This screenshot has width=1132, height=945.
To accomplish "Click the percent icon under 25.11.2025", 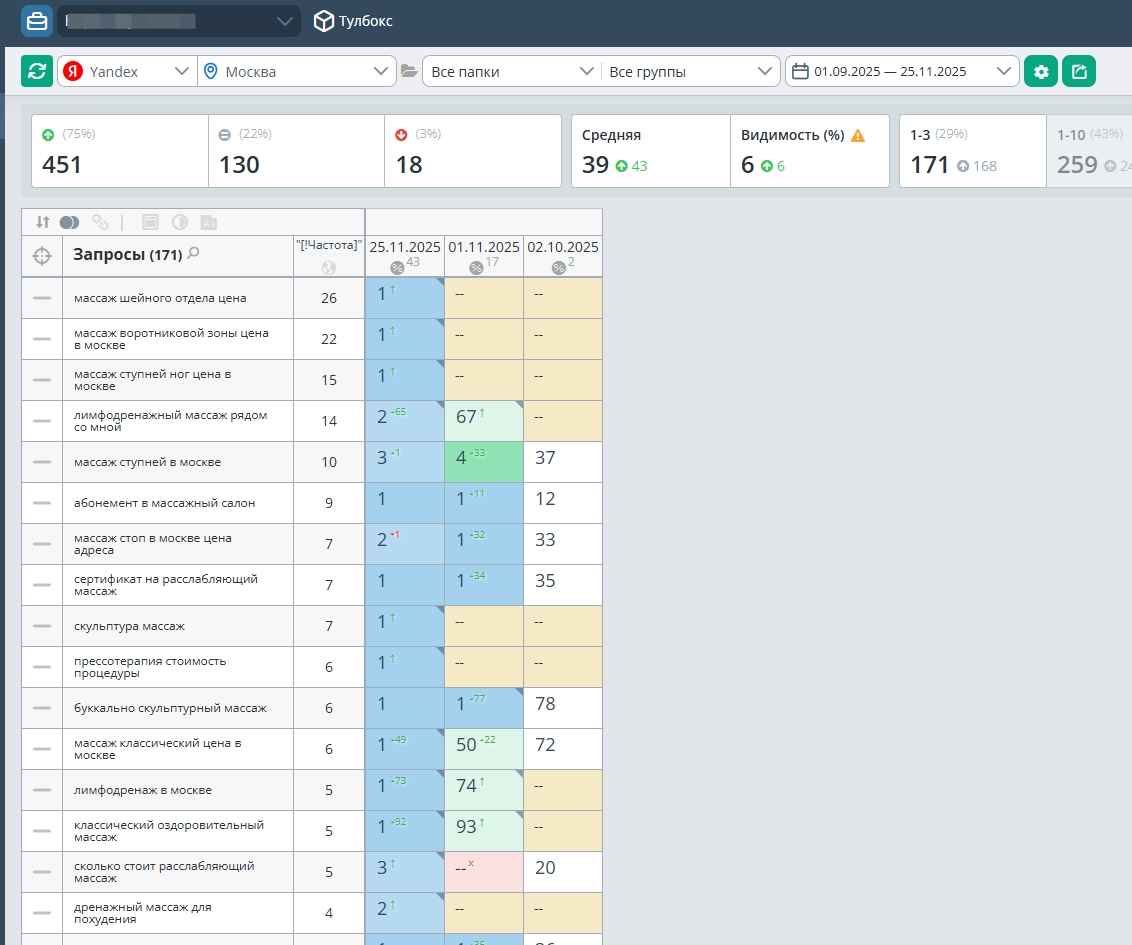I will point(397,268).
